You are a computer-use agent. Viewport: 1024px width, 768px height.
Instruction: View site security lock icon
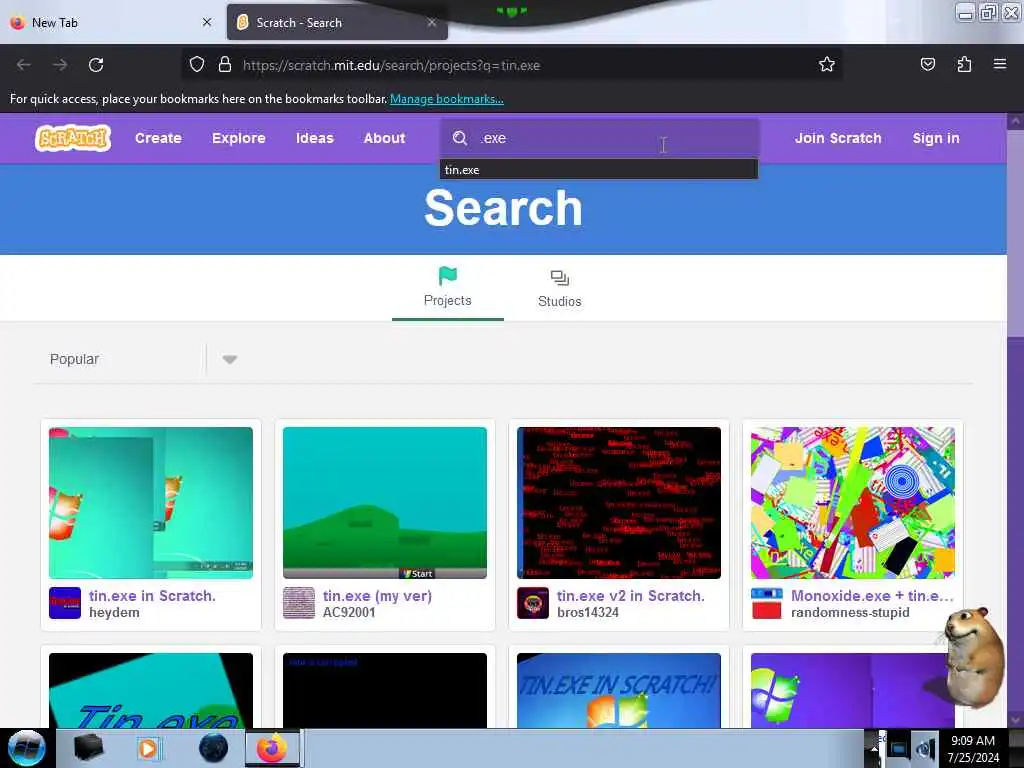coord(225,65)
